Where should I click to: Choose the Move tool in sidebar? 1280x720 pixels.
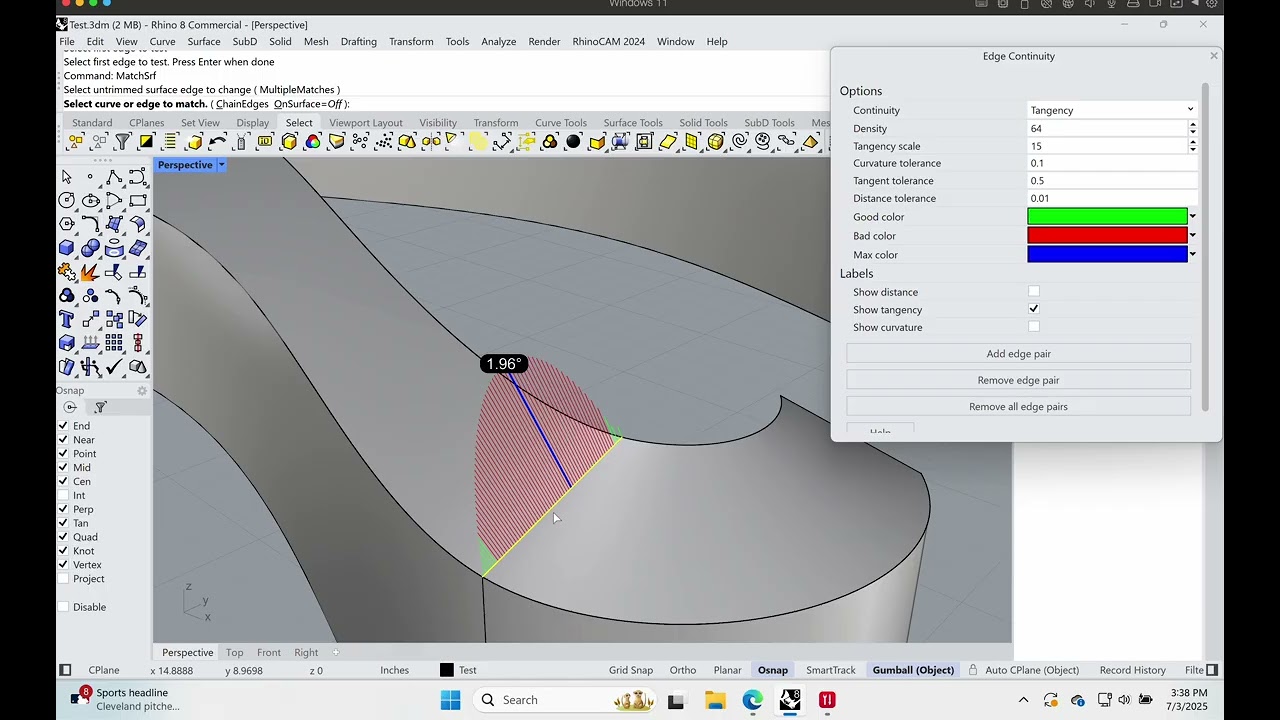click(90, 320)
